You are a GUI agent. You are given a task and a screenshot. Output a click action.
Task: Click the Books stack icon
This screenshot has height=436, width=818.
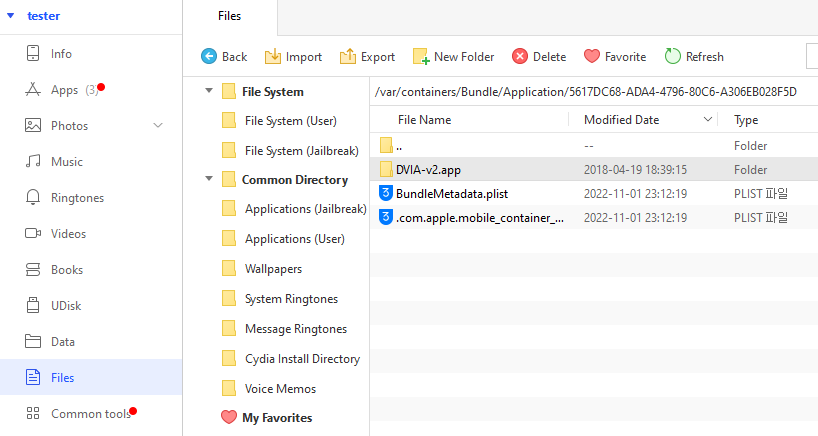point(33,269)
